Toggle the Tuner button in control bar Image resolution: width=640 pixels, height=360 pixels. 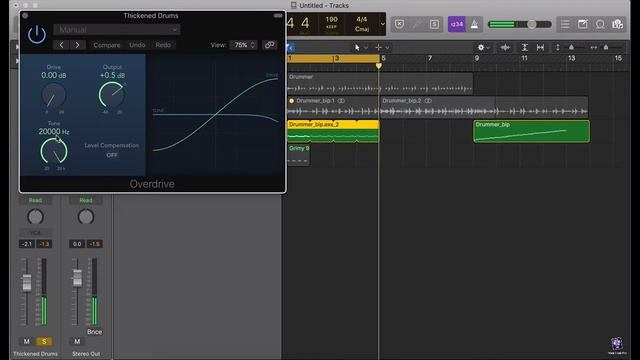[x=417, y=24]
